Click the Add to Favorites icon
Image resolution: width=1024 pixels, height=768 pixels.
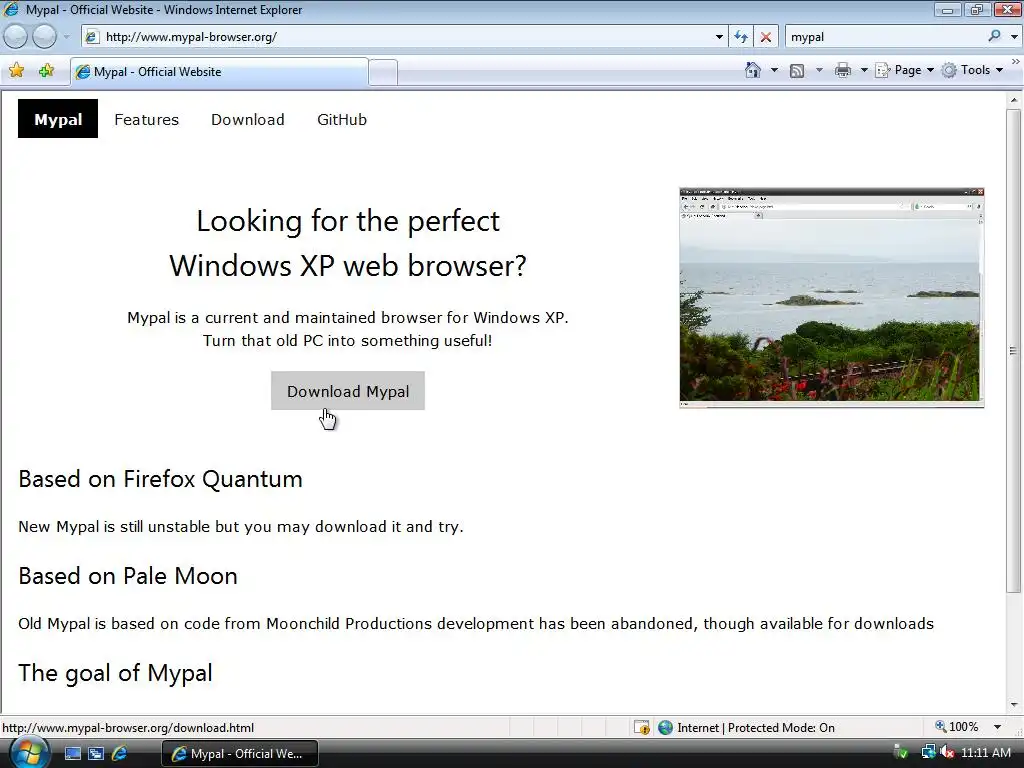(46, 71)
